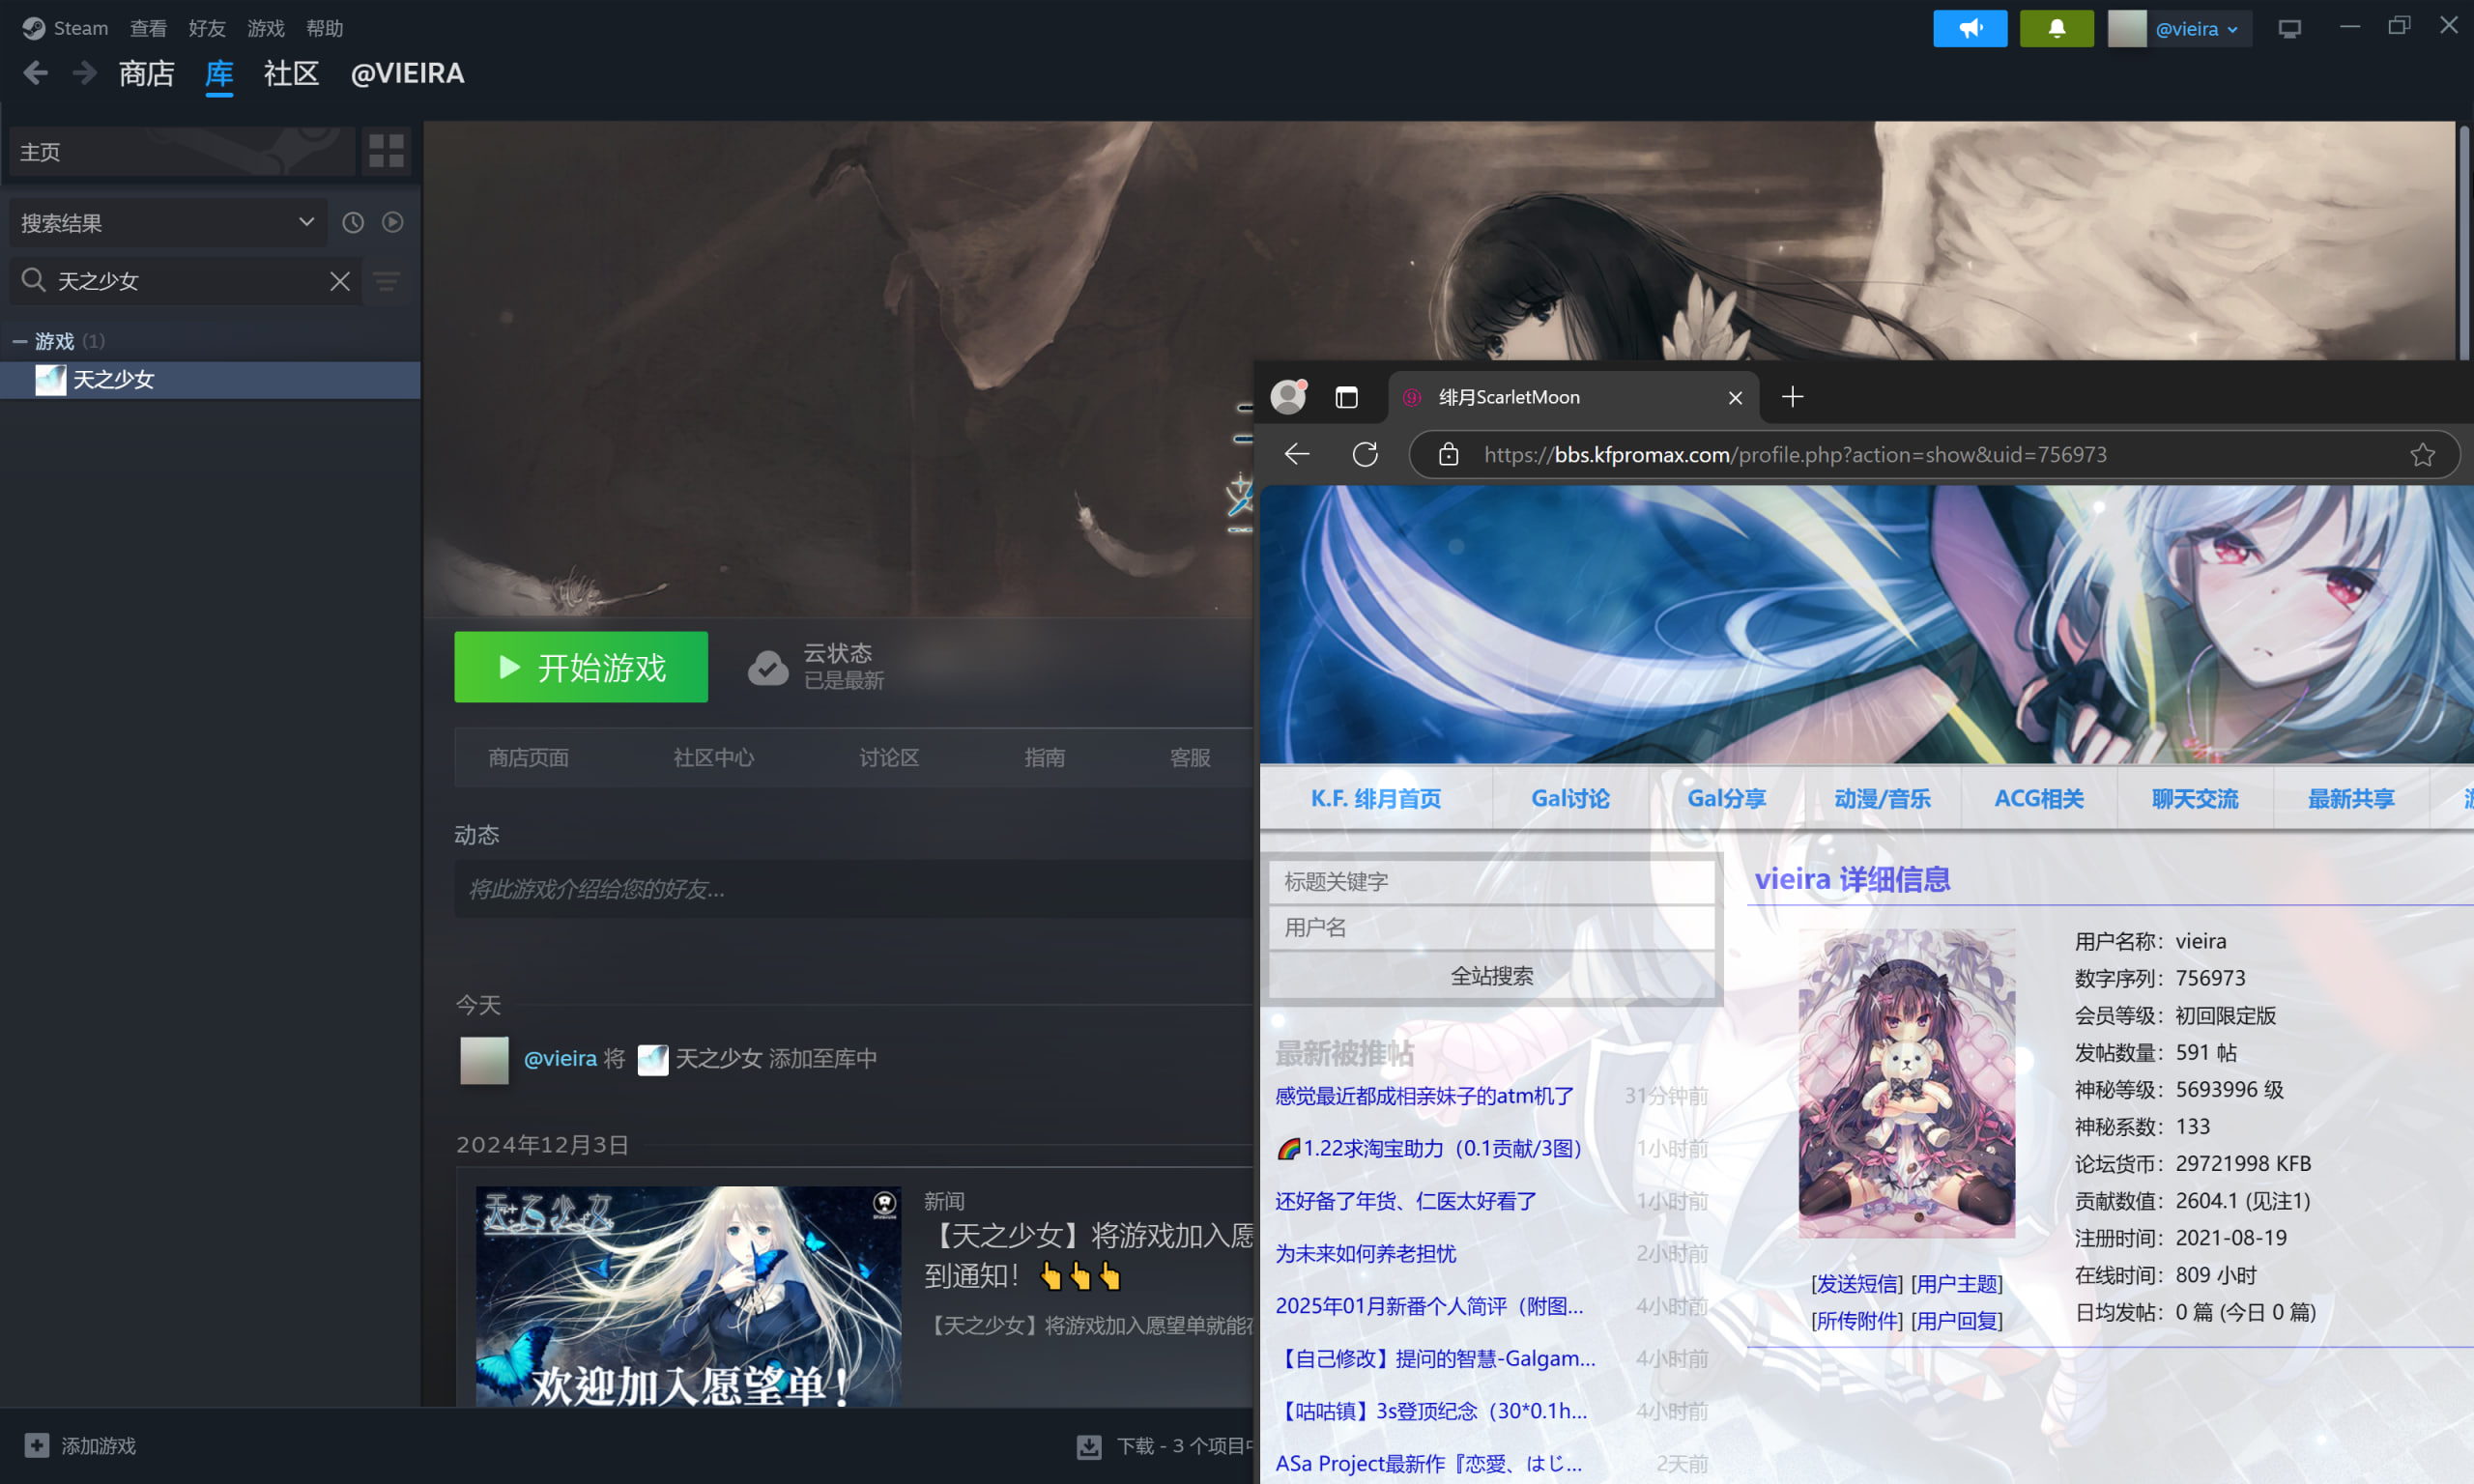Screen dimensions: 2474x1484
Task: Open browser tab actions menu icon
Action: pos(1346,397)
